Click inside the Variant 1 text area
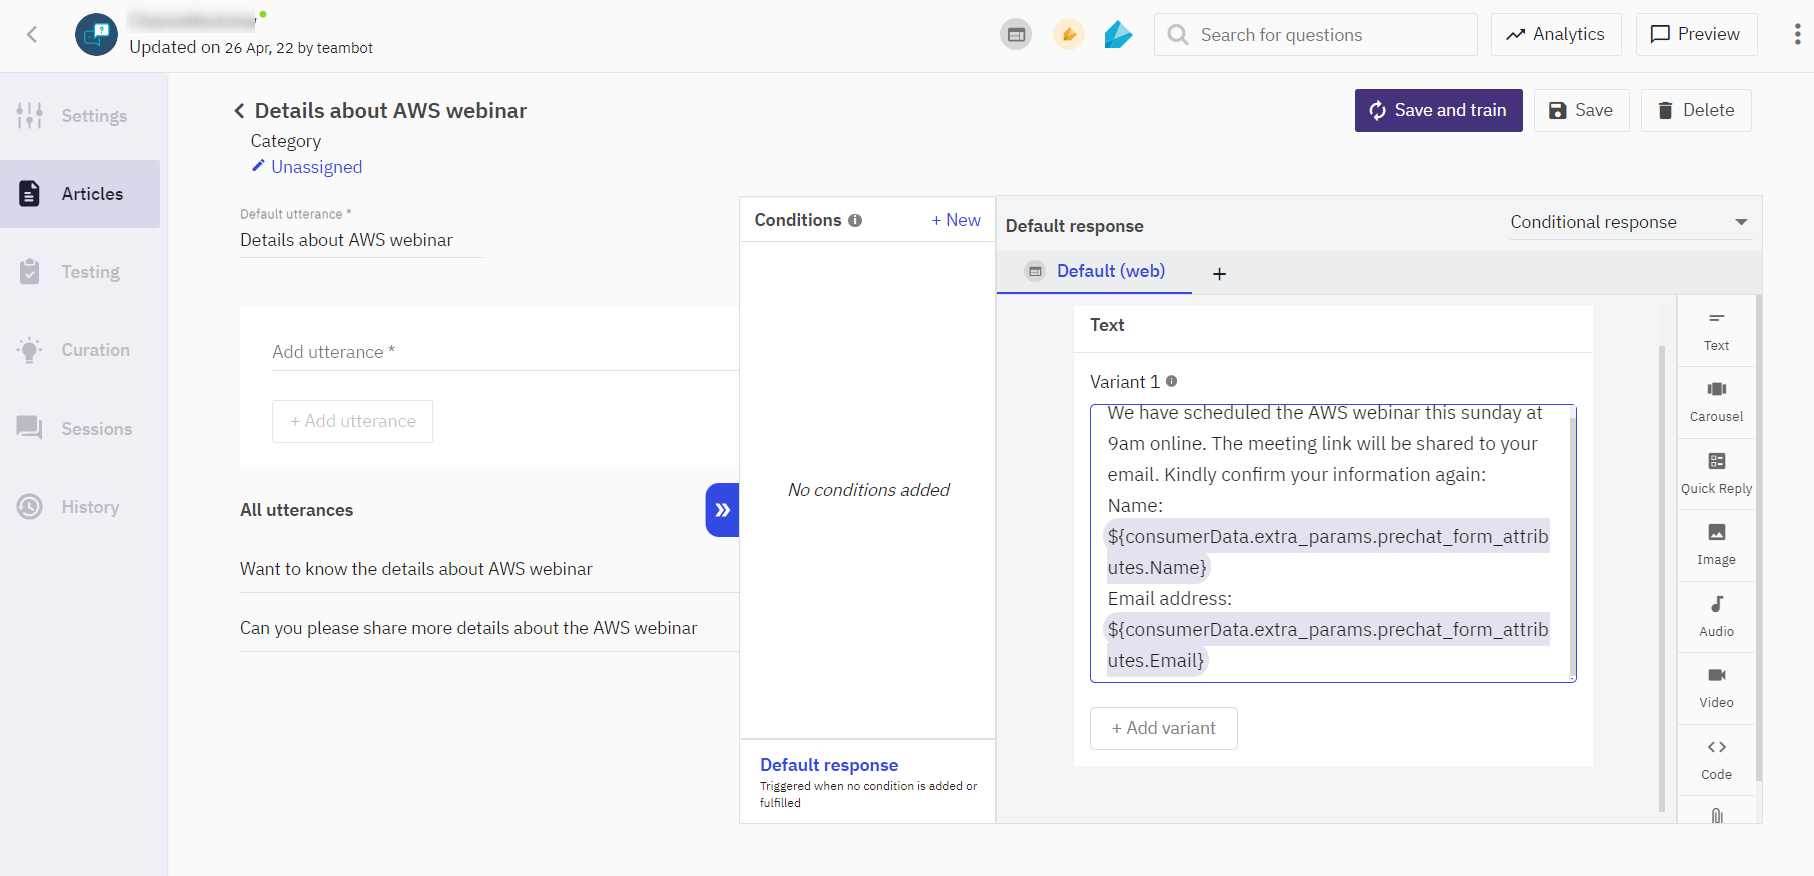The height and width of the screenshot is (876, 1814). pos(1333,543)
